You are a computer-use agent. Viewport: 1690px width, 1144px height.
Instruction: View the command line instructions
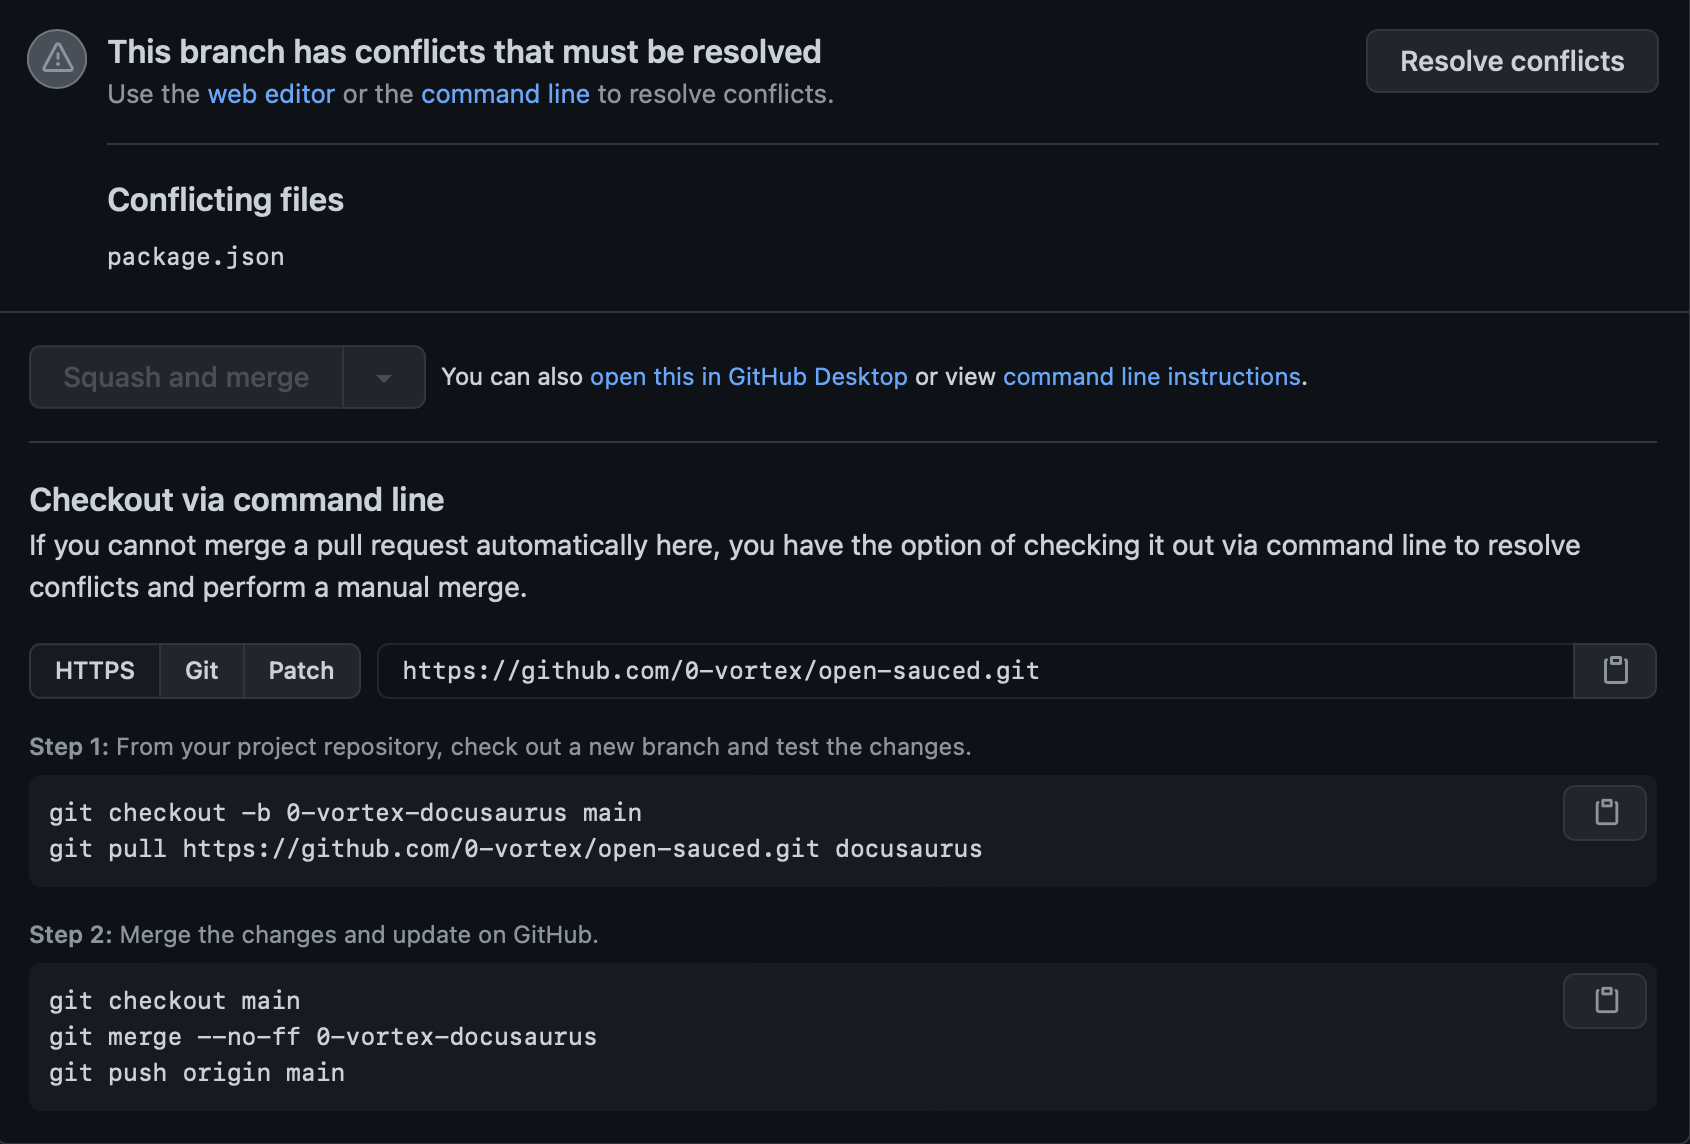point(1152,377)
